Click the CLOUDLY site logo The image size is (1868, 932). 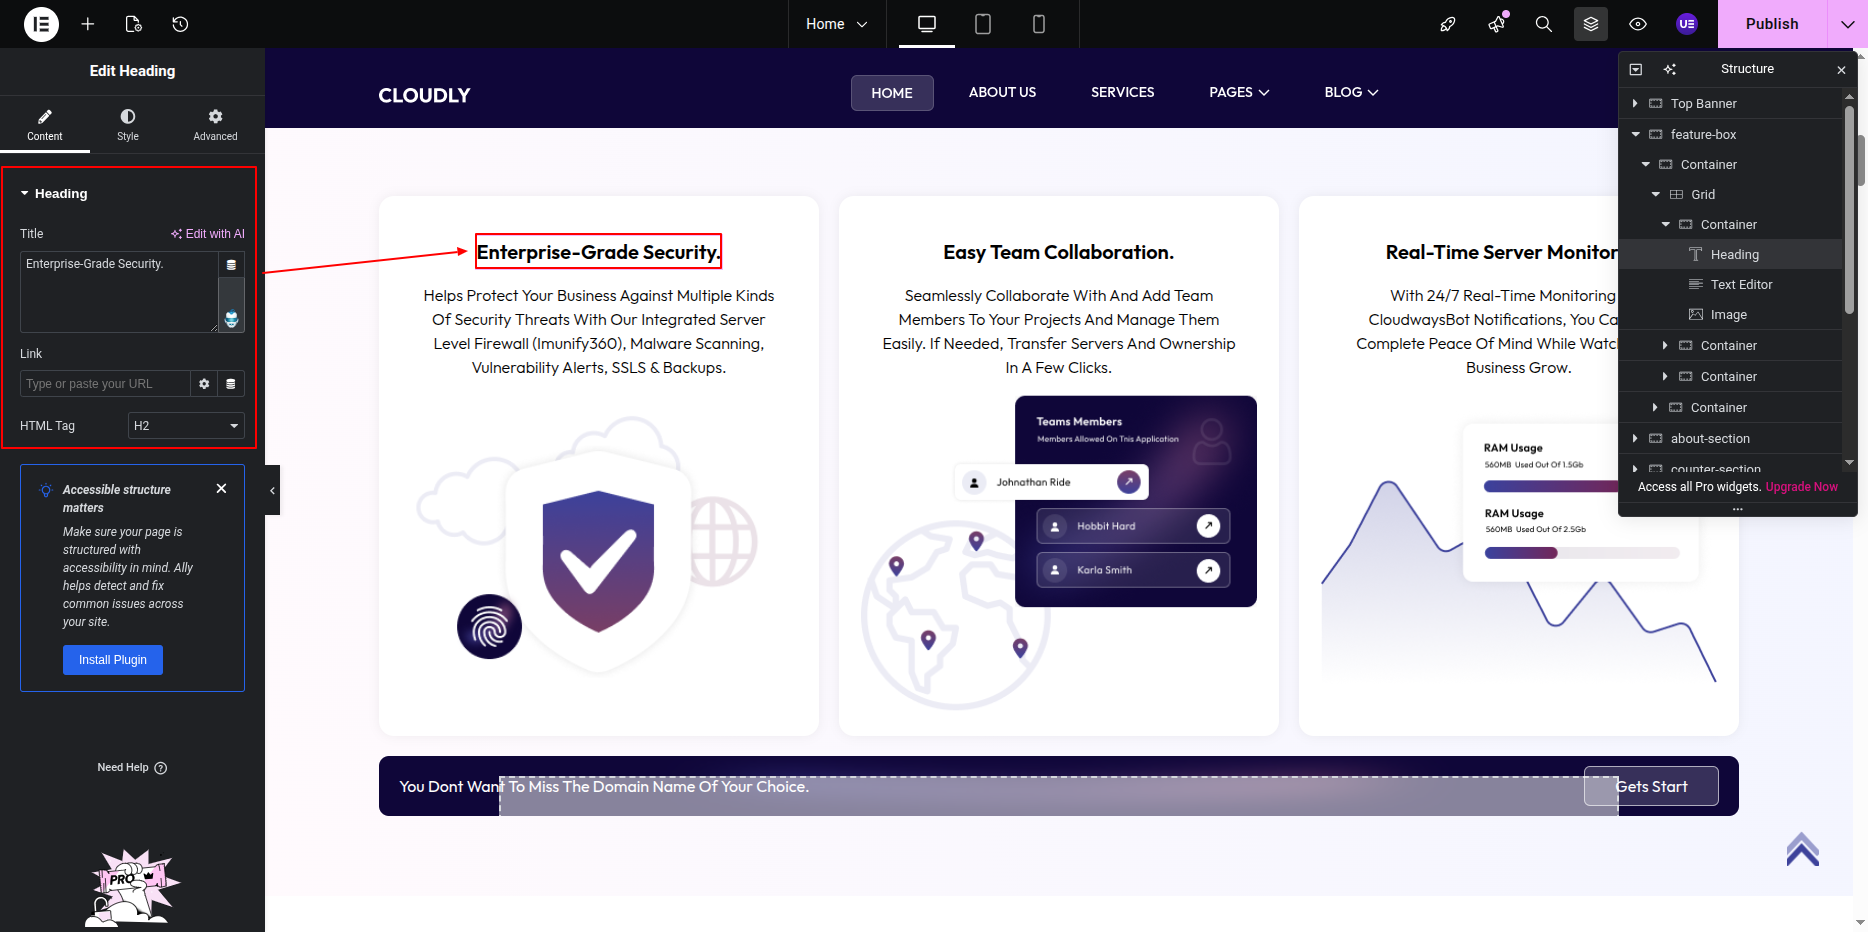click(x=424, y=95)
